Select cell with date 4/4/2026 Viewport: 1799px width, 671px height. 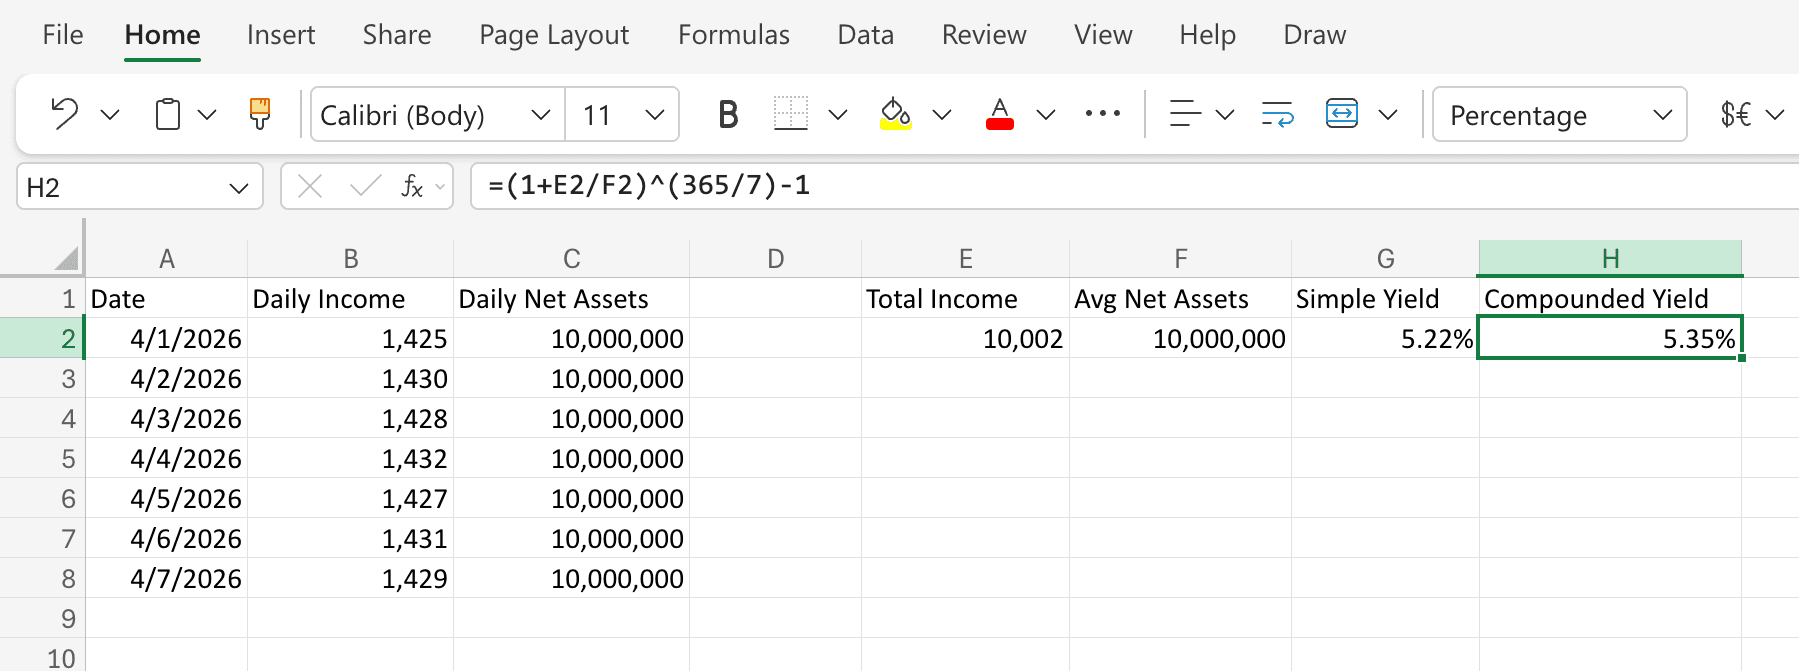pyautogui.click(x=167, y=458)
